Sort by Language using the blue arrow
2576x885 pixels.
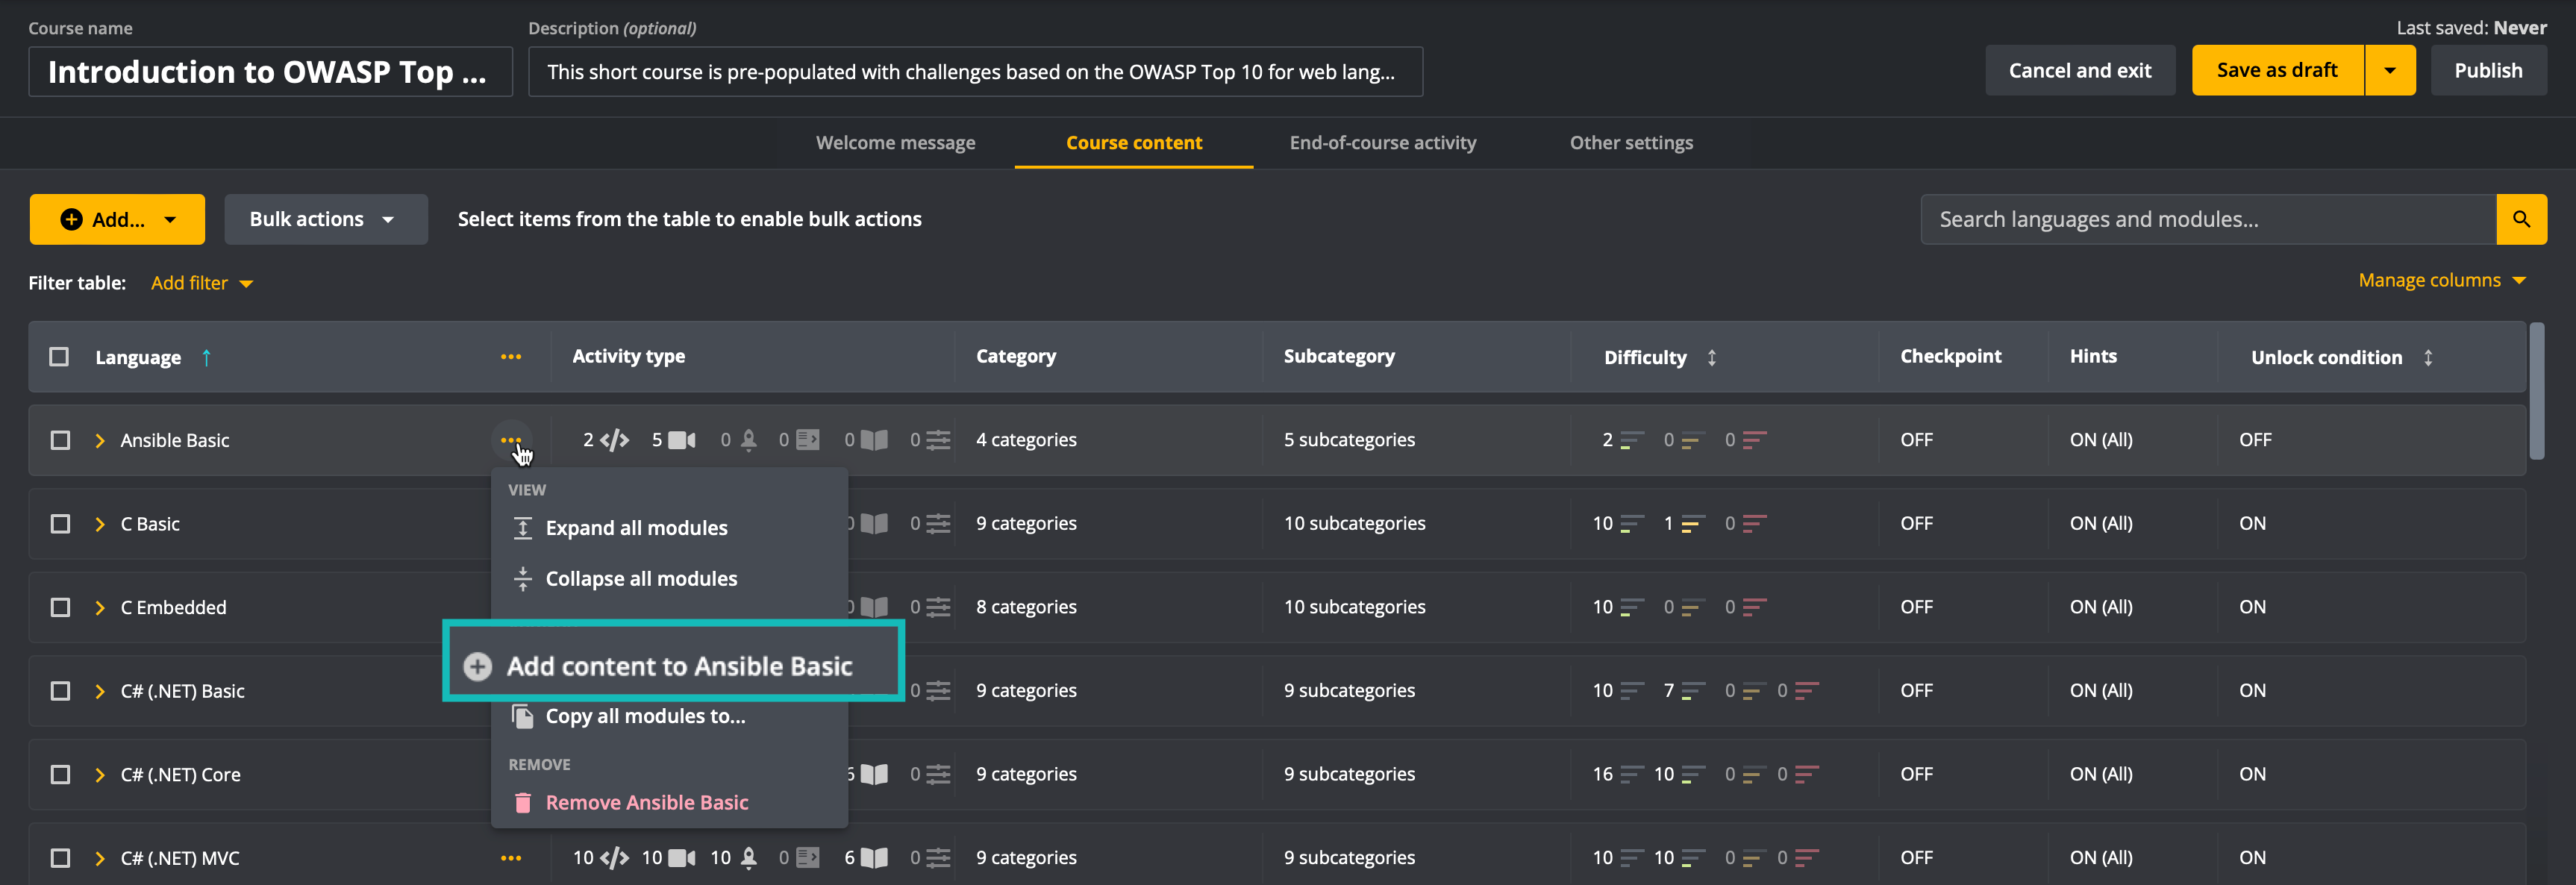coord(206,357)
